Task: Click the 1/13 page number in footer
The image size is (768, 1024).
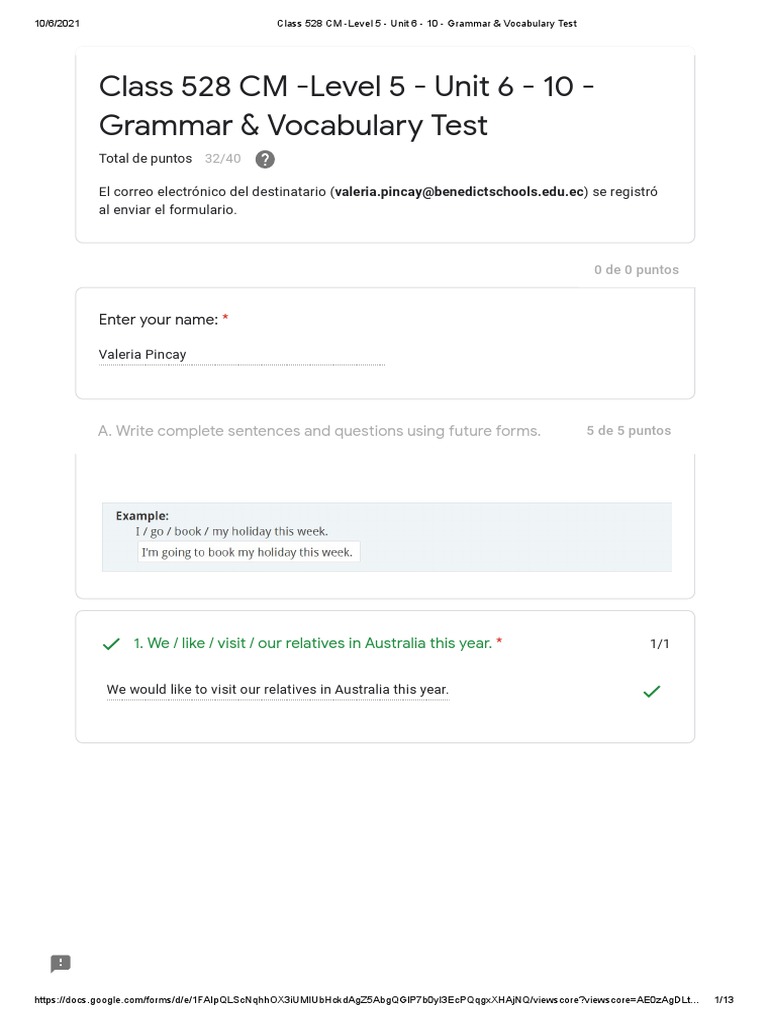Action: coord(724,1000)
